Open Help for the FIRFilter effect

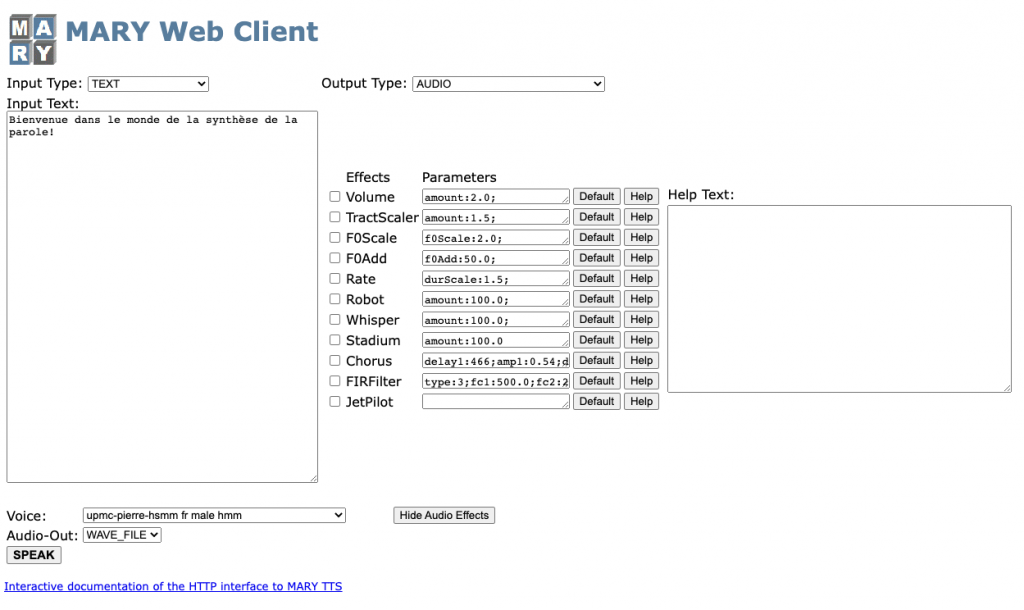pos(641,381)
